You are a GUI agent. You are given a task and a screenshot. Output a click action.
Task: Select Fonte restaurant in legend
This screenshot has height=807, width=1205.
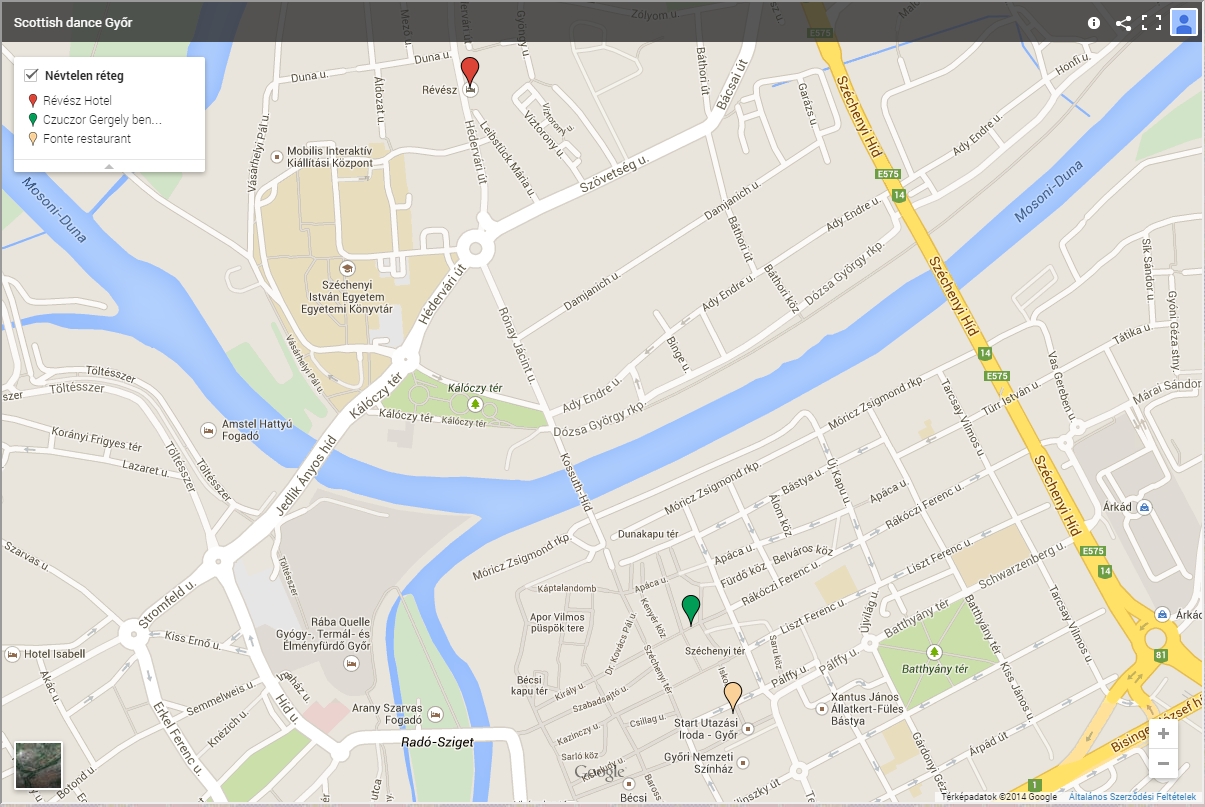coord(86,138)
